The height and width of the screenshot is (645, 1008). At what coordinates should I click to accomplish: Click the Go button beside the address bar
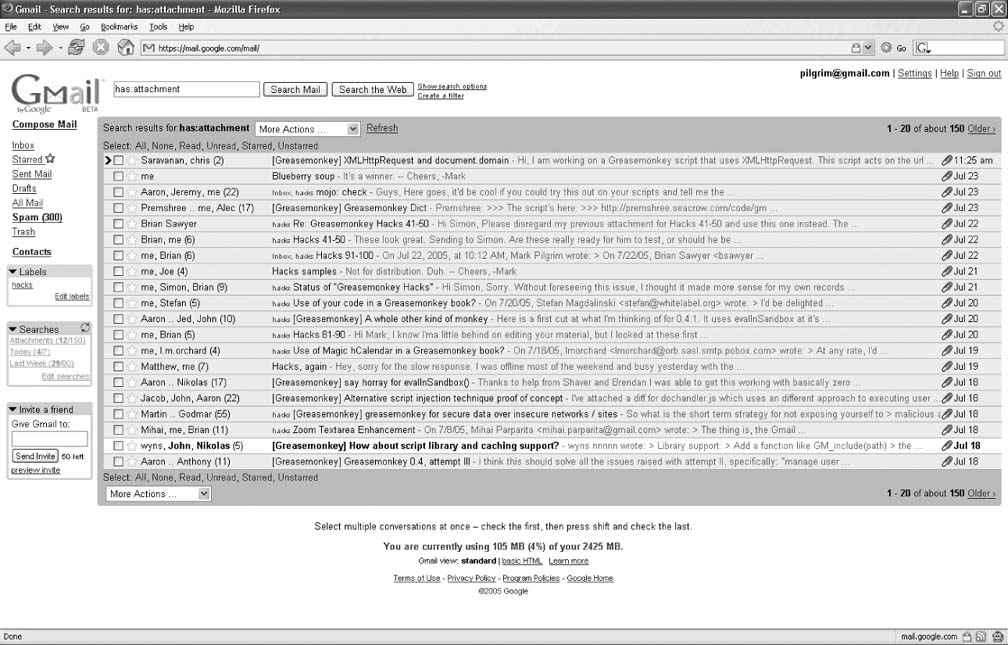pyautogui.click(x=894, y=48)
